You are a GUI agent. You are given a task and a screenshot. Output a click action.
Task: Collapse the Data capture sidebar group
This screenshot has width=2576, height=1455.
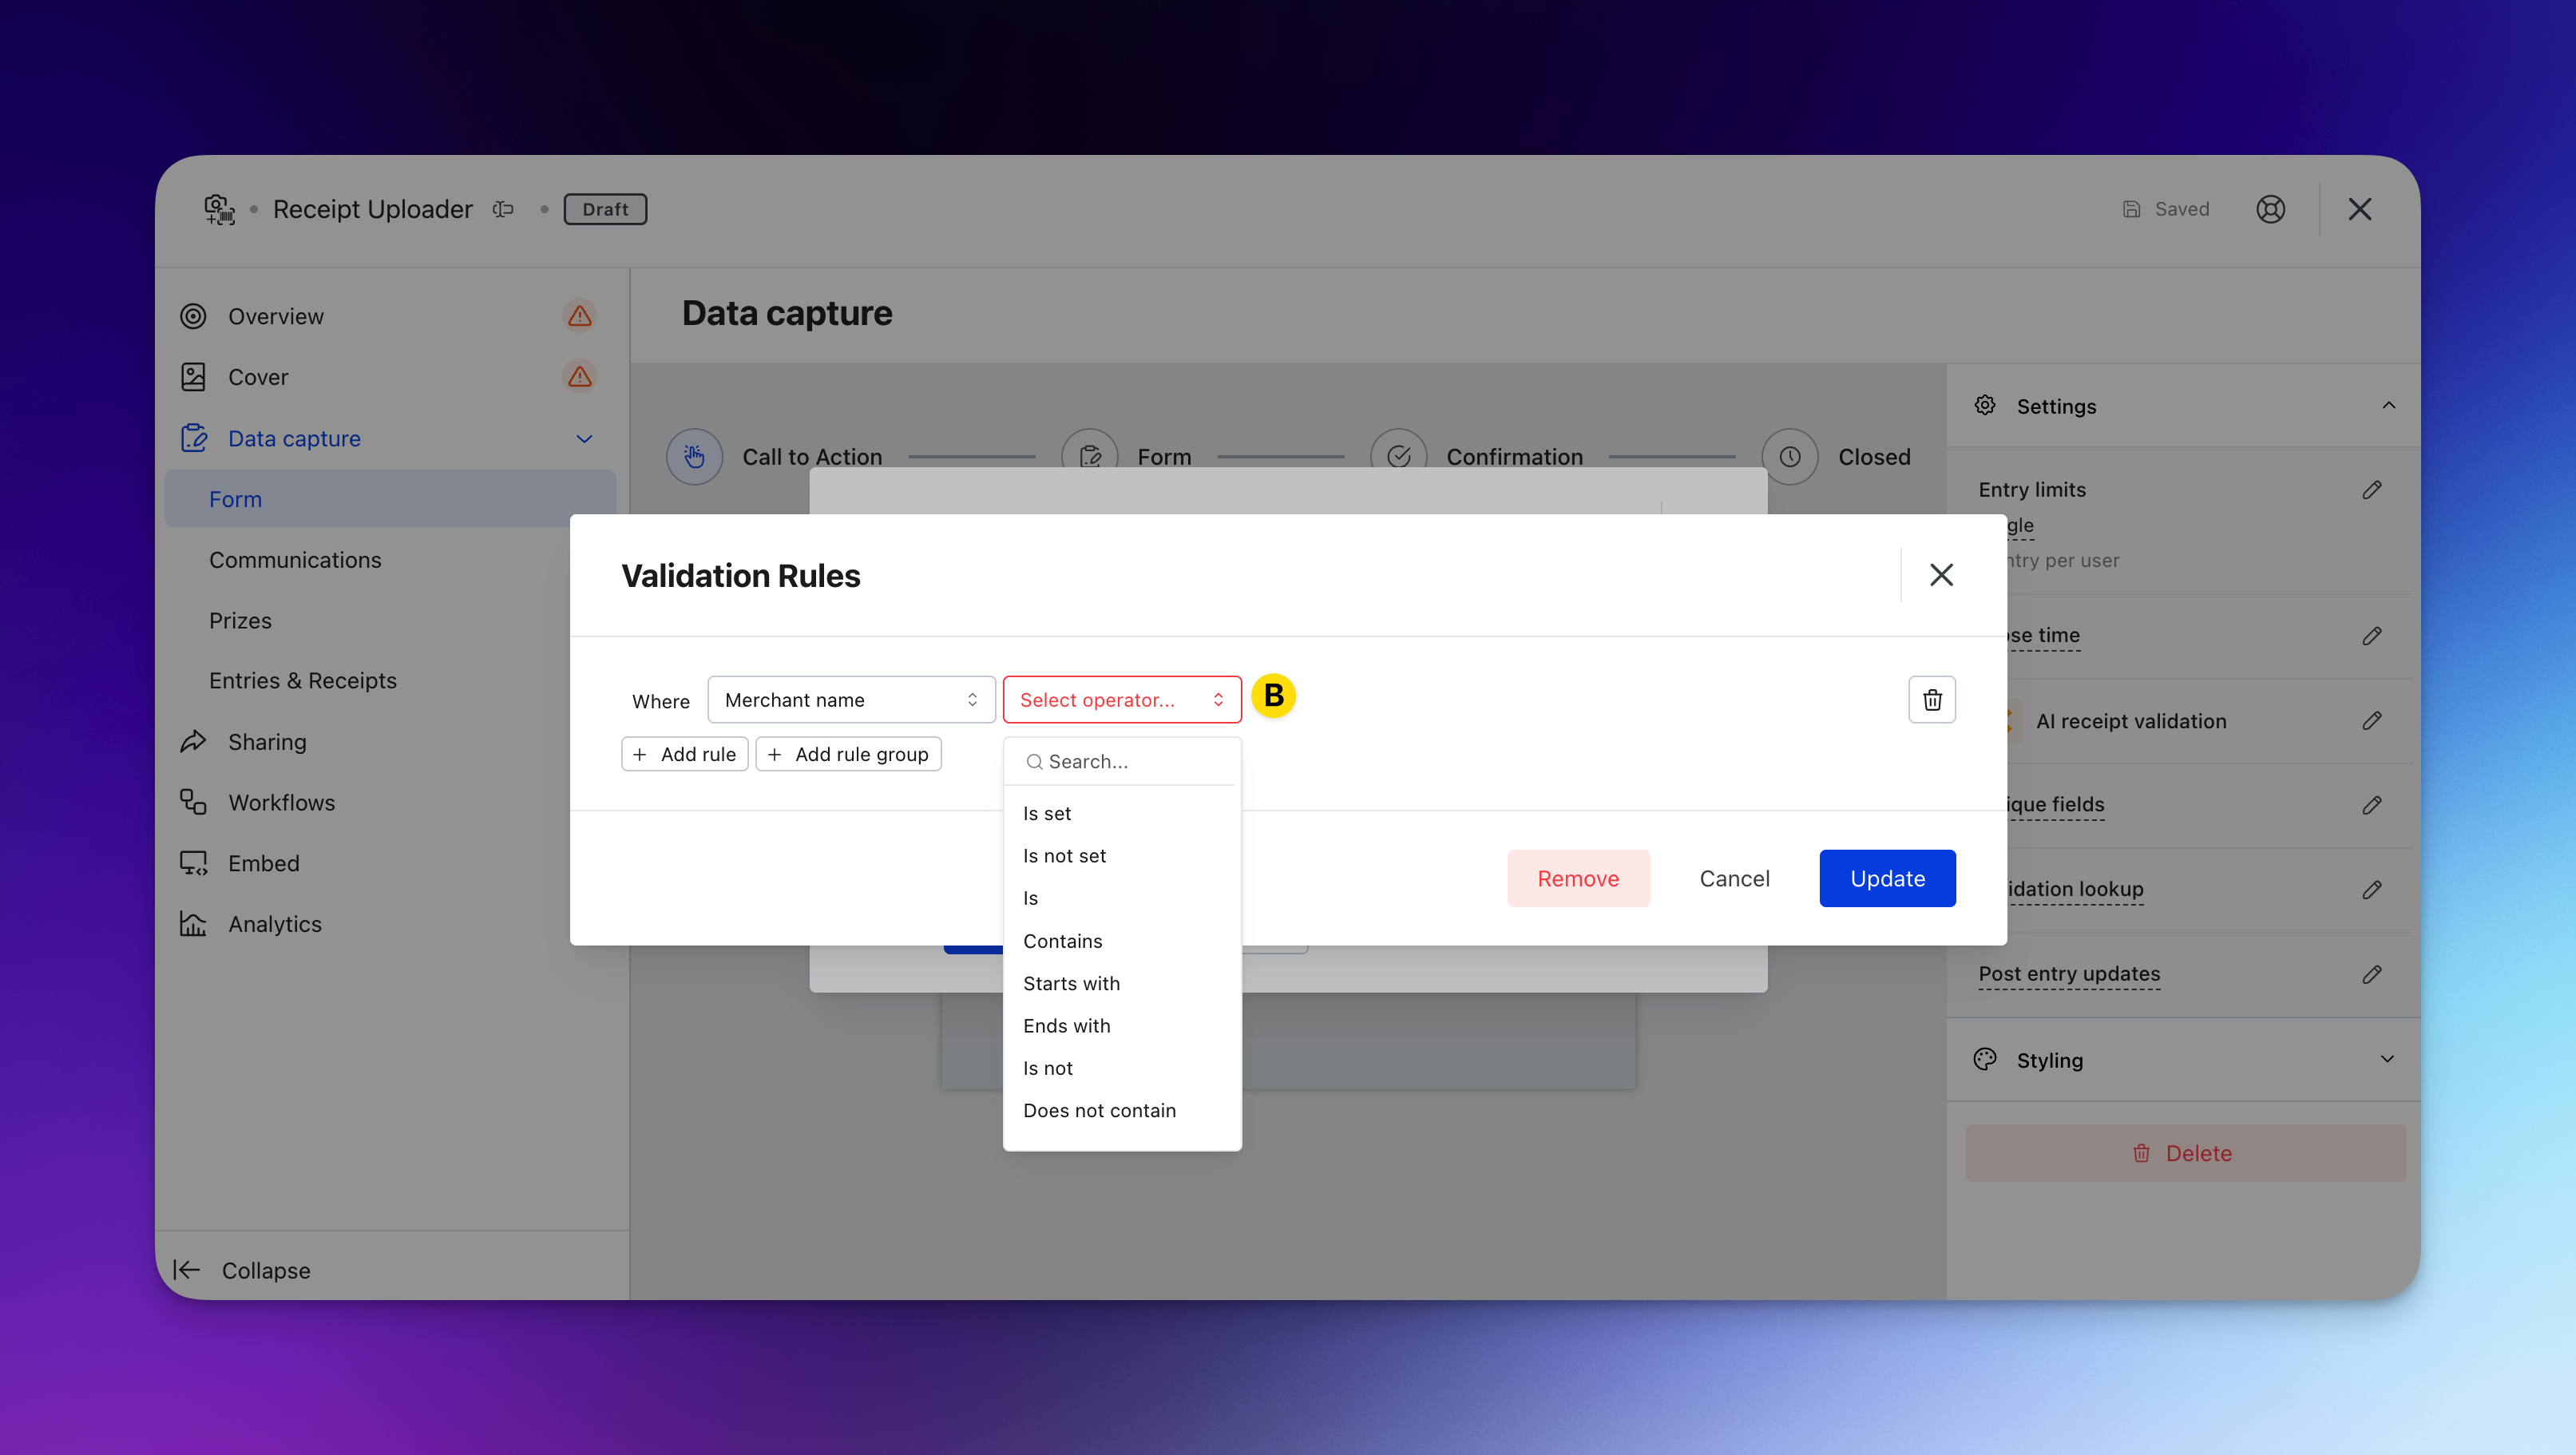tap(584, 439)
